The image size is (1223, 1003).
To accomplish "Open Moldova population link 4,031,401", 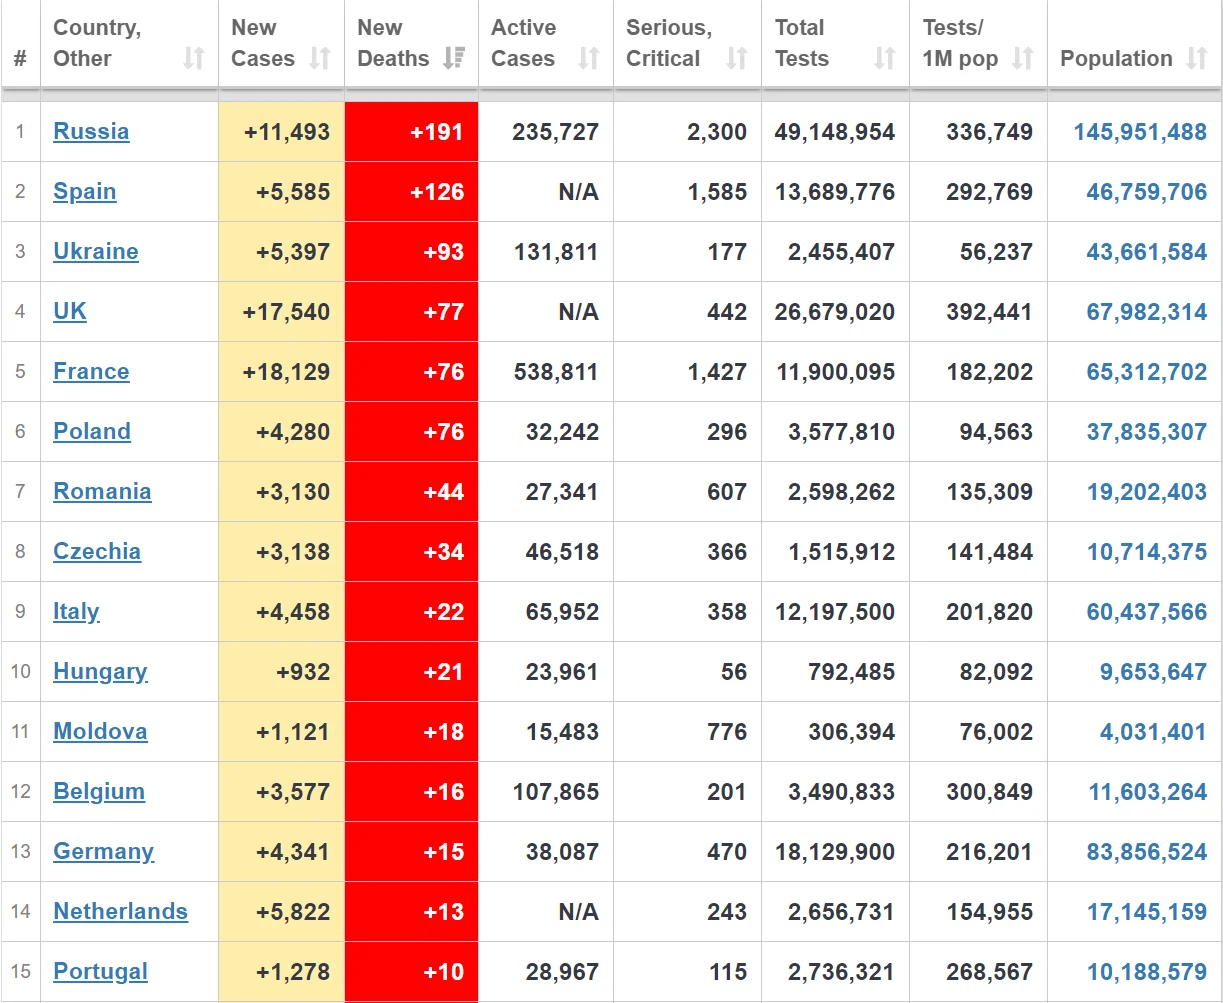I will pos(1153,731).
